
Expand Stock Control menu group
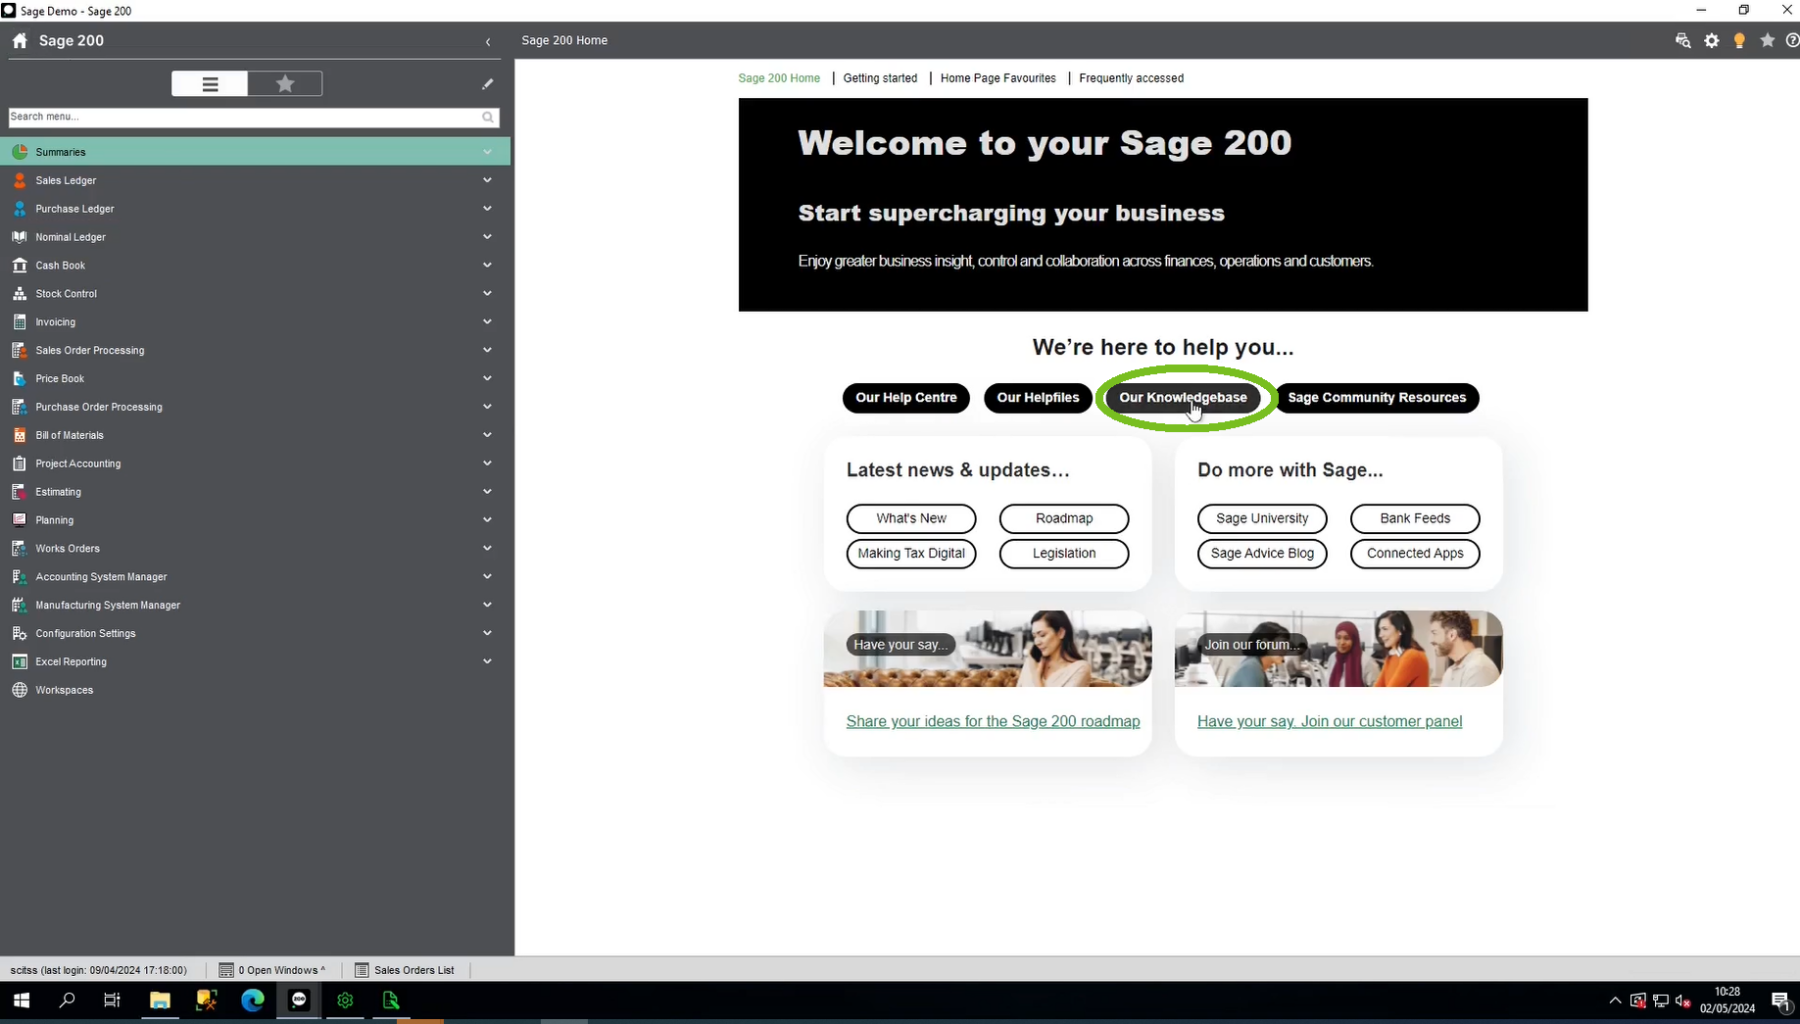point(66,294)
